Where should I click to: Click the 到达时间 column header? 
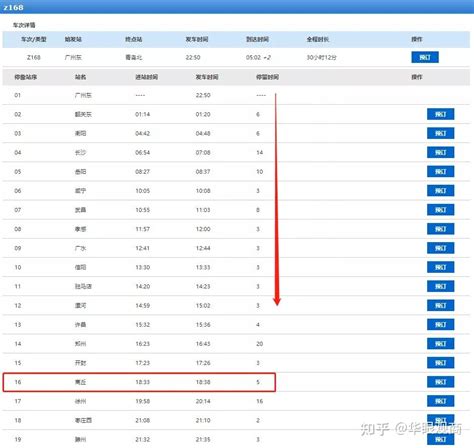click(257, 39)
